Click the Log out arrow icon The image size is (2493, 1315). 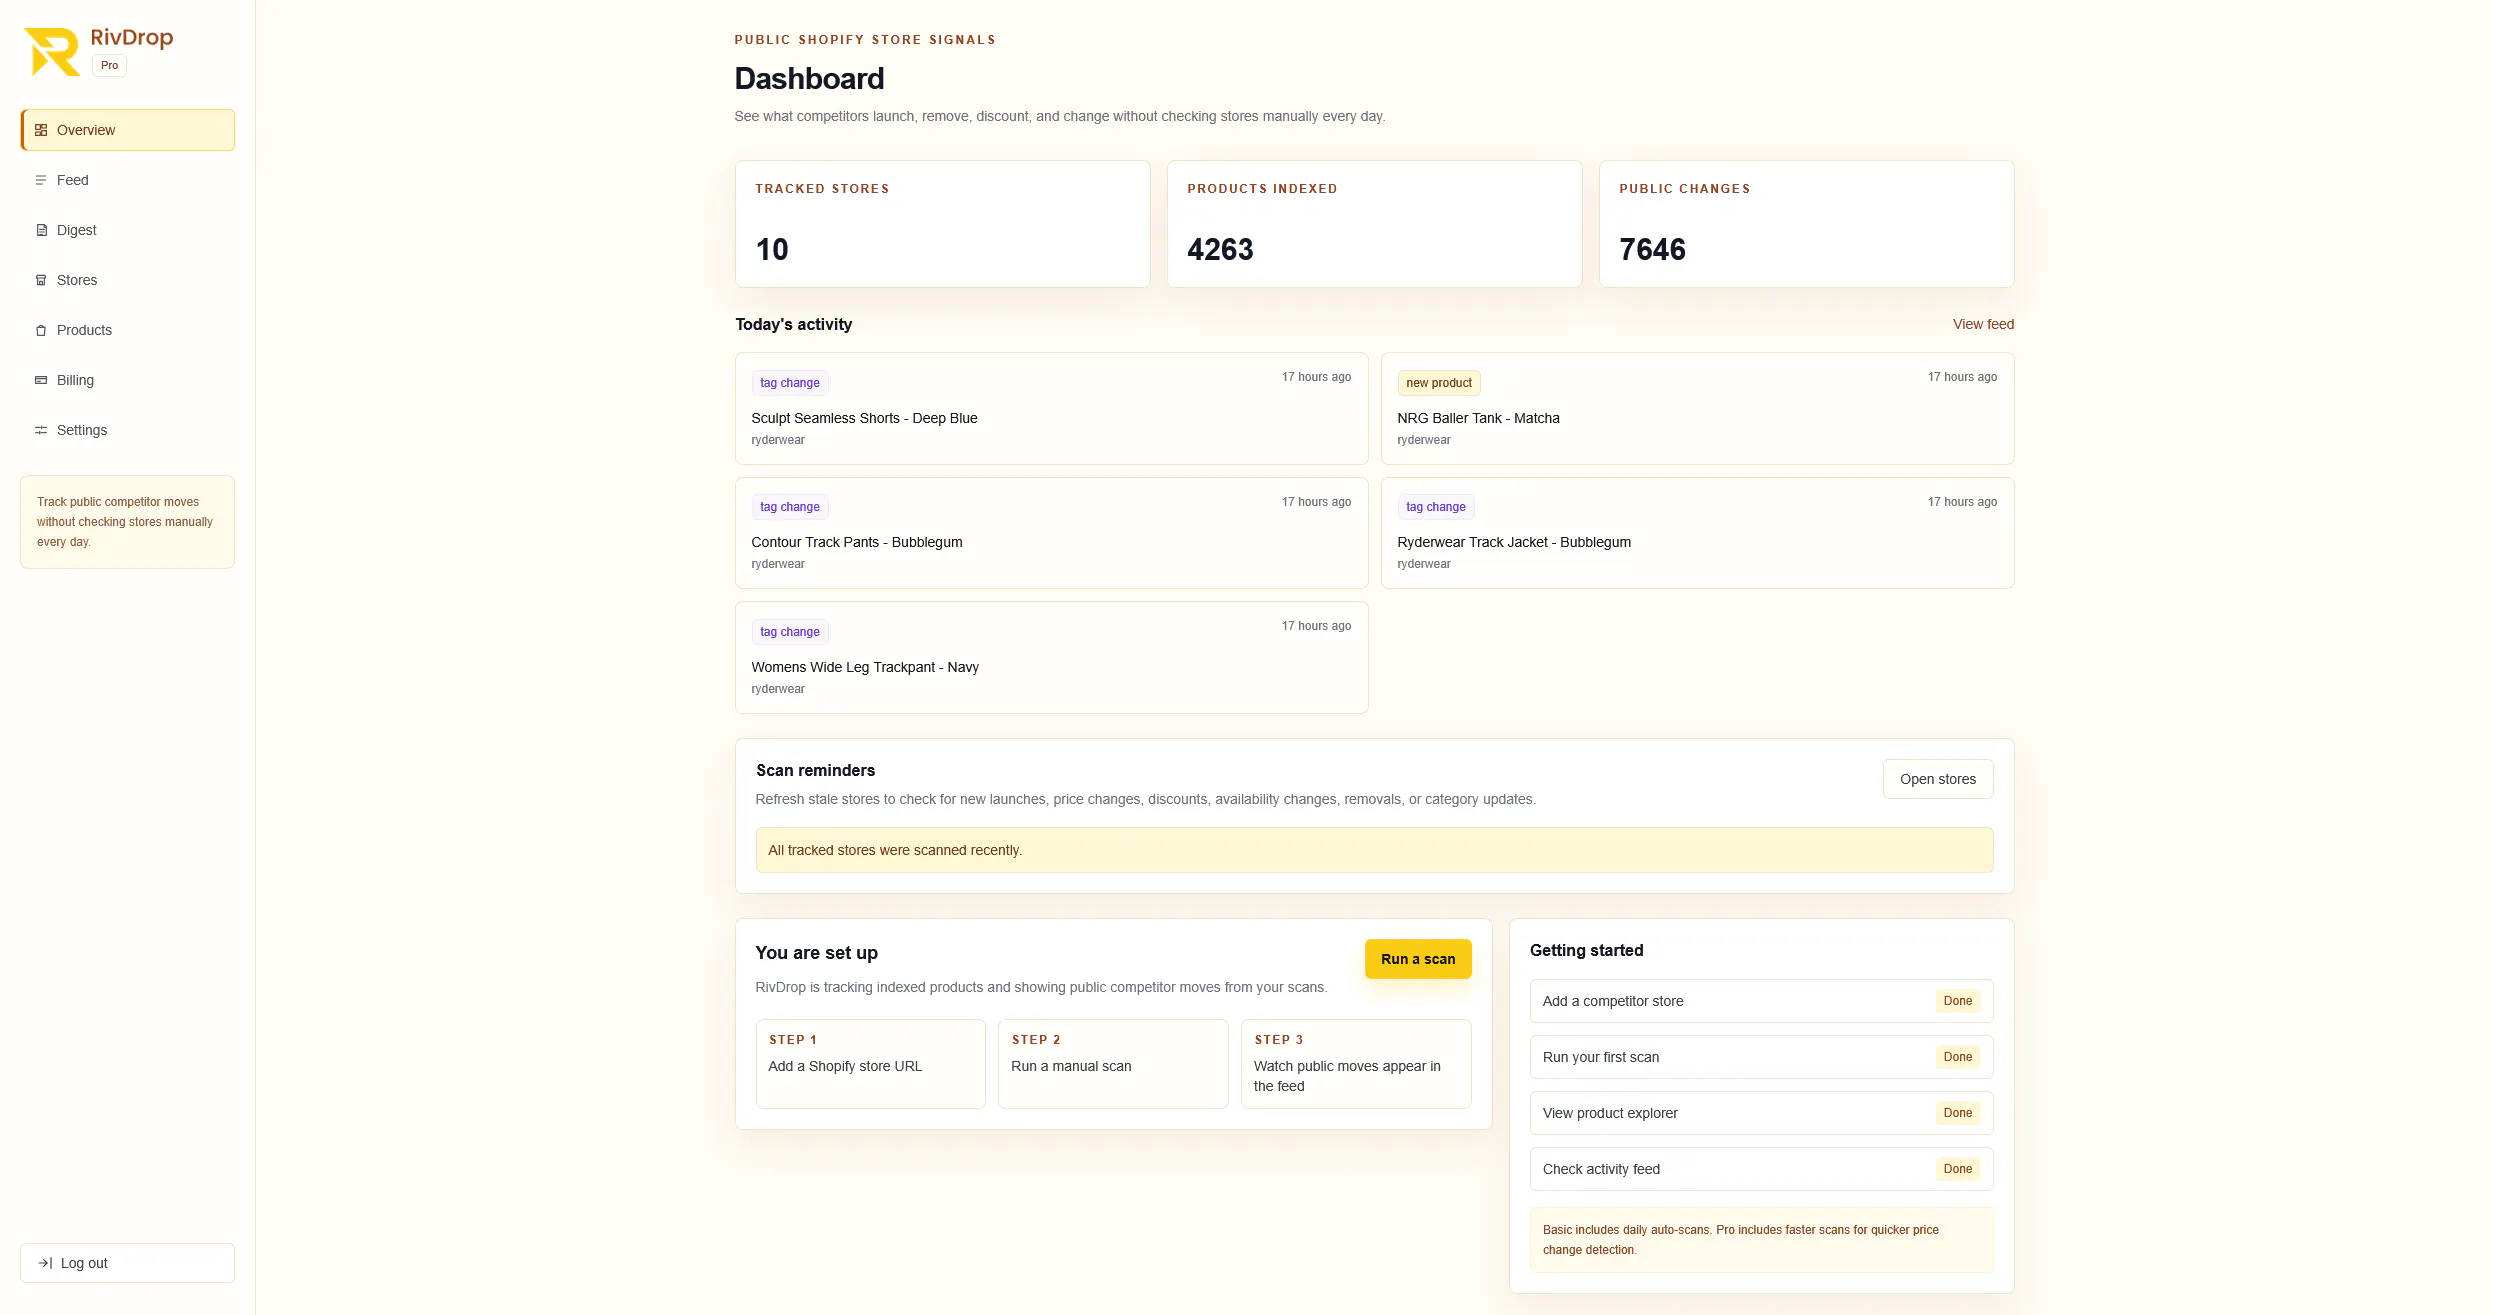[x=45, y=1263]
